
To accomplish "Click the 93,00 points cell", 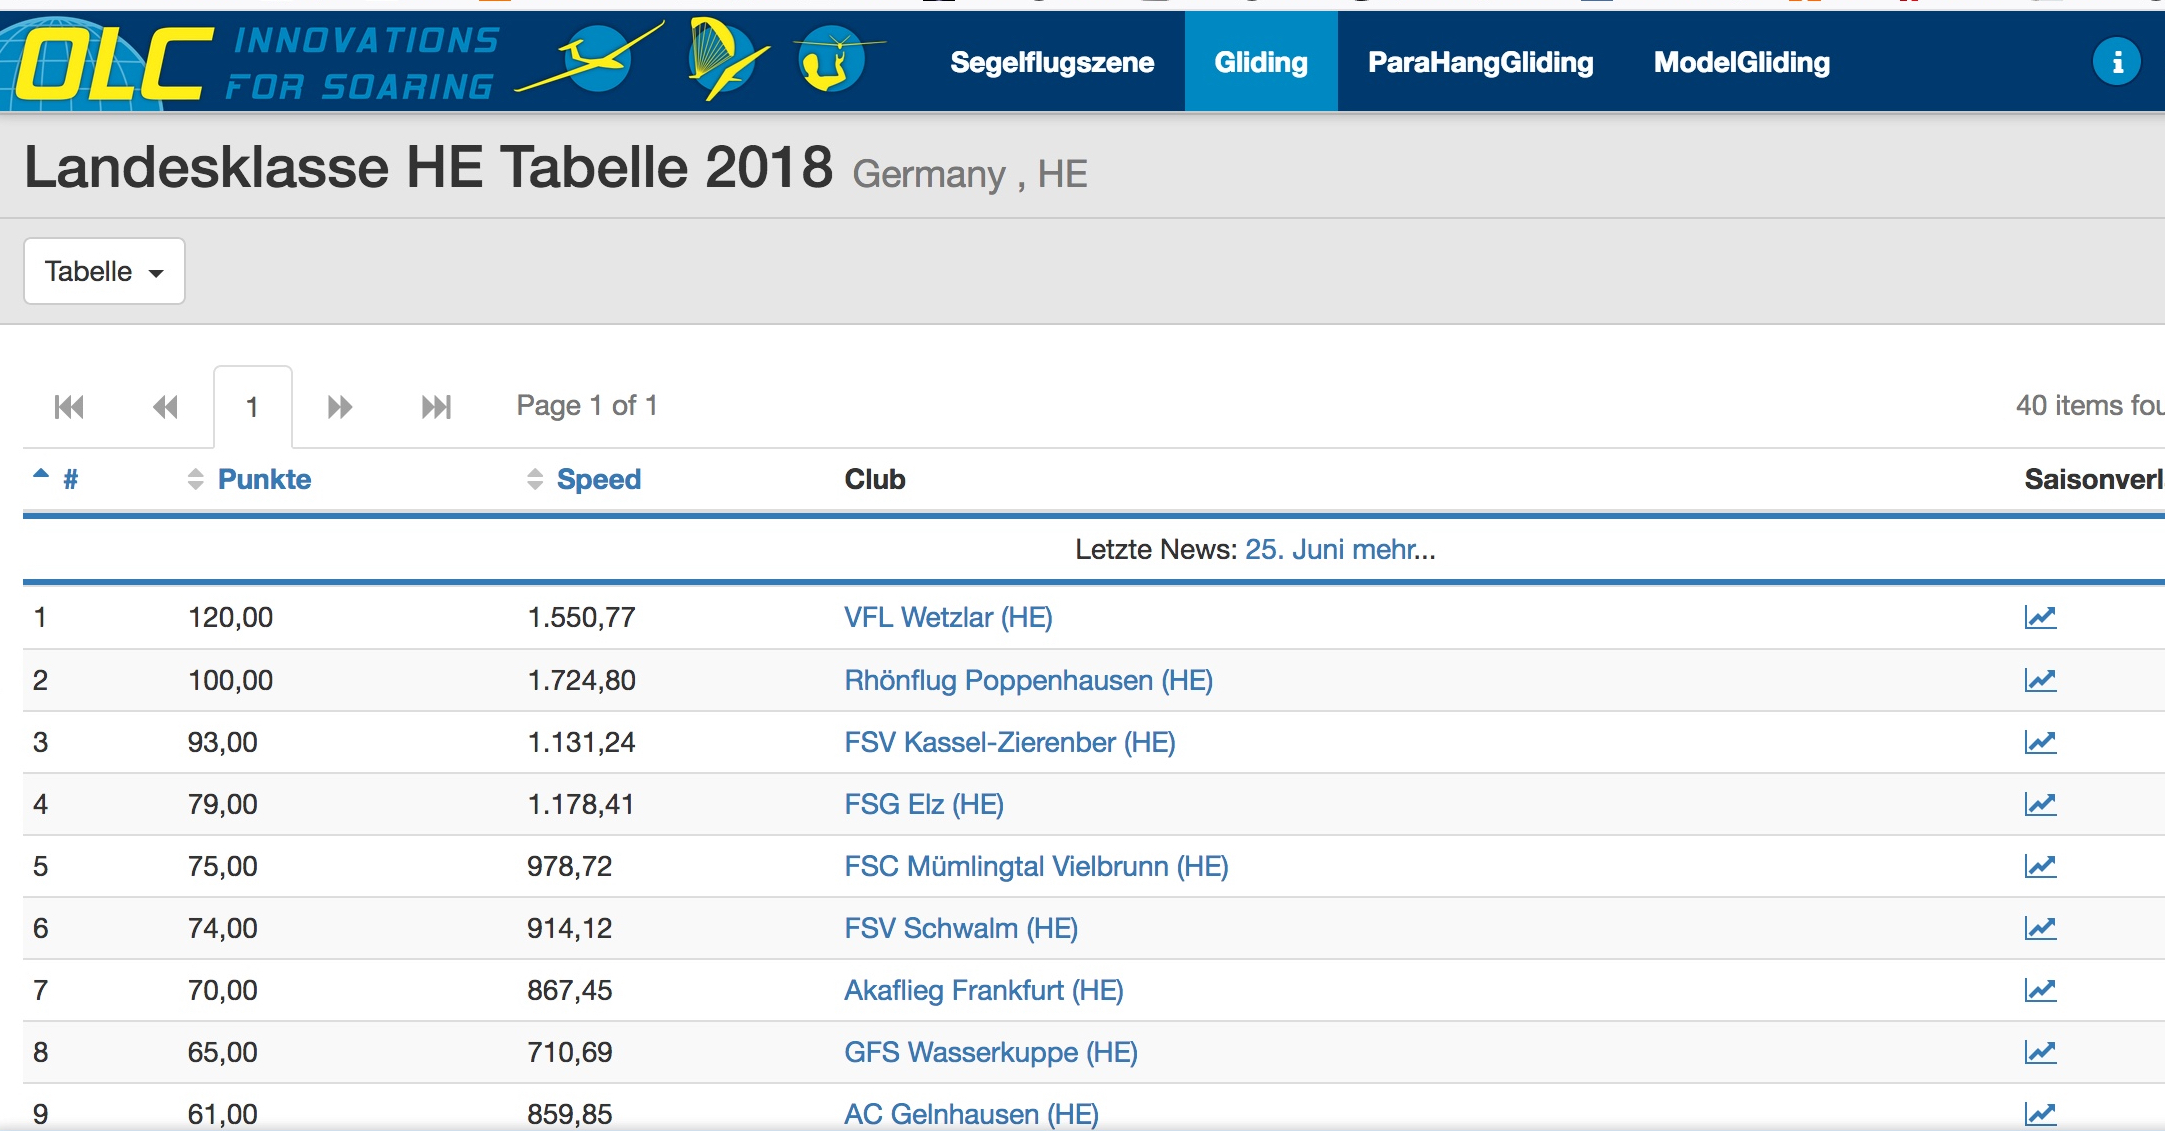I will (223, 742).
